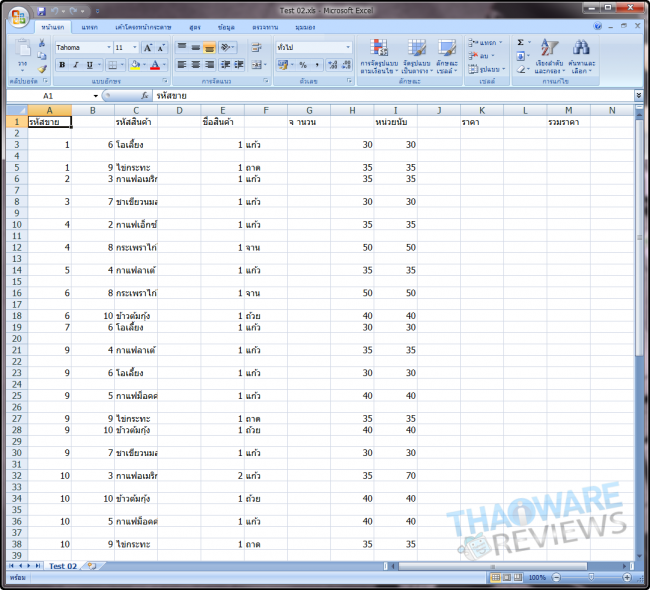
Task: Open the Name Box dropdown next to A1
Action: click(95, 96)
